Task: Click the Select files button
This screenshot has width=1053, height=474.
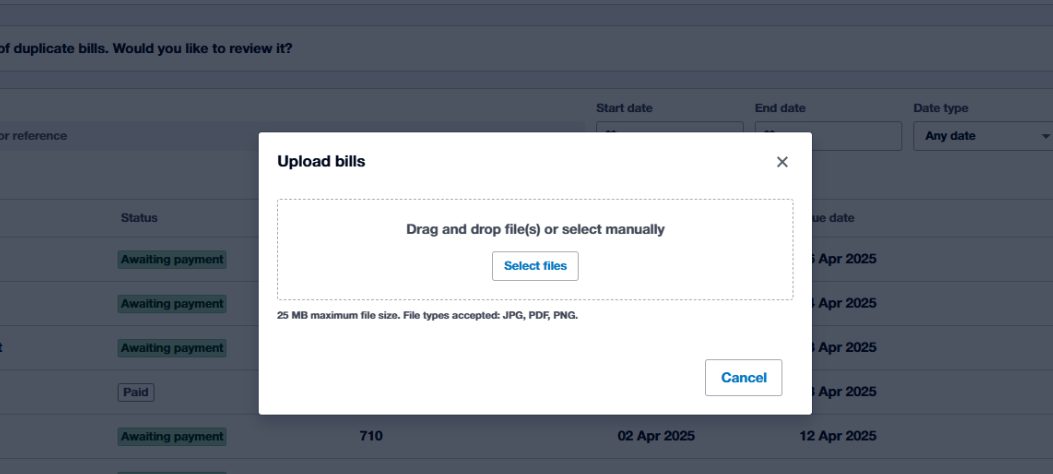Action: coord(535,266)
